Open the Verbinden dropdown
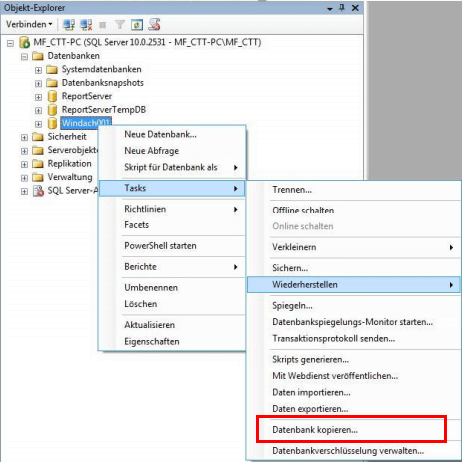Viewport: 462px width, 462px height. (x=29, y=24)
